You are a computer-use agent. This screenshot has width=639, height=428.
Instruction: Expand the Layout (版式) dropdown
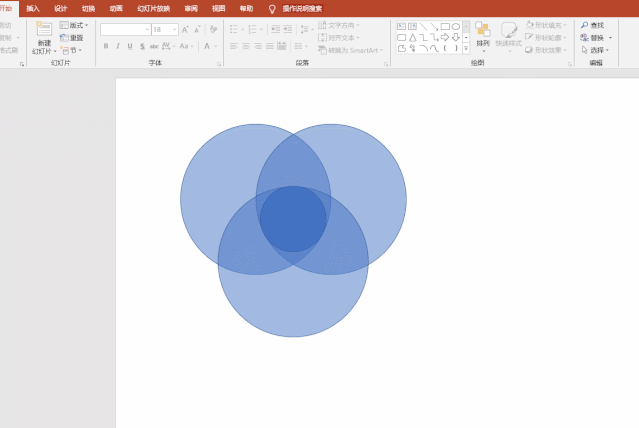[74, 25]
